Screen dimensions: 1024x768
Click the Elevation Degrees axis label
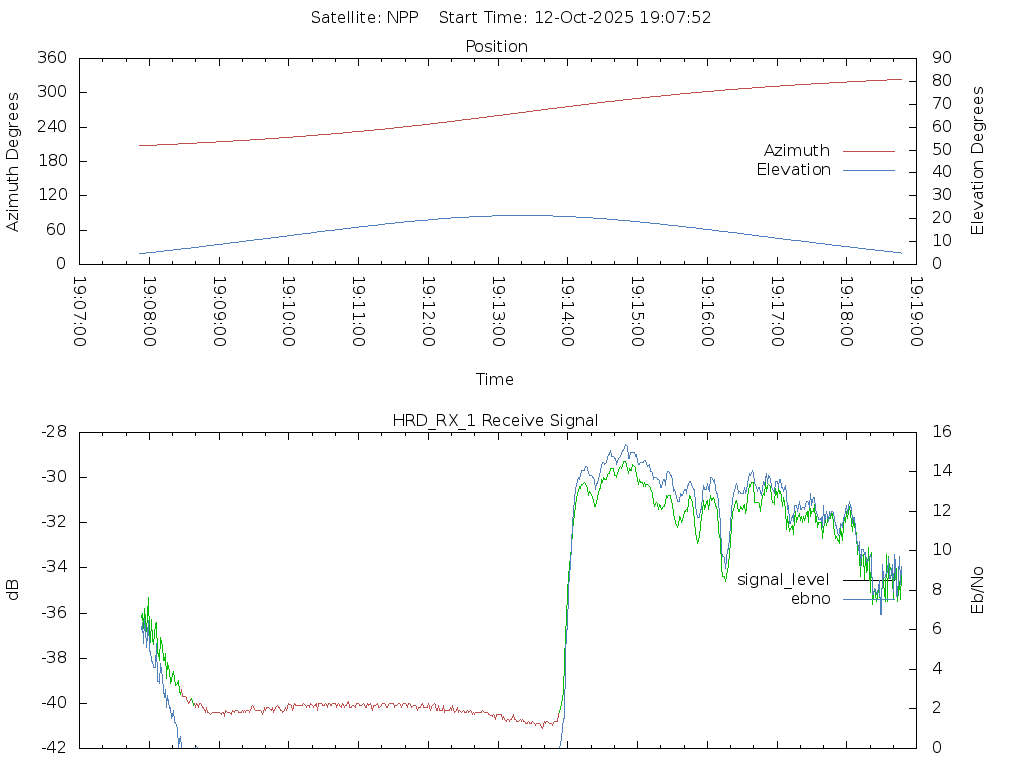pyautogui.click(x=978, y=161)
